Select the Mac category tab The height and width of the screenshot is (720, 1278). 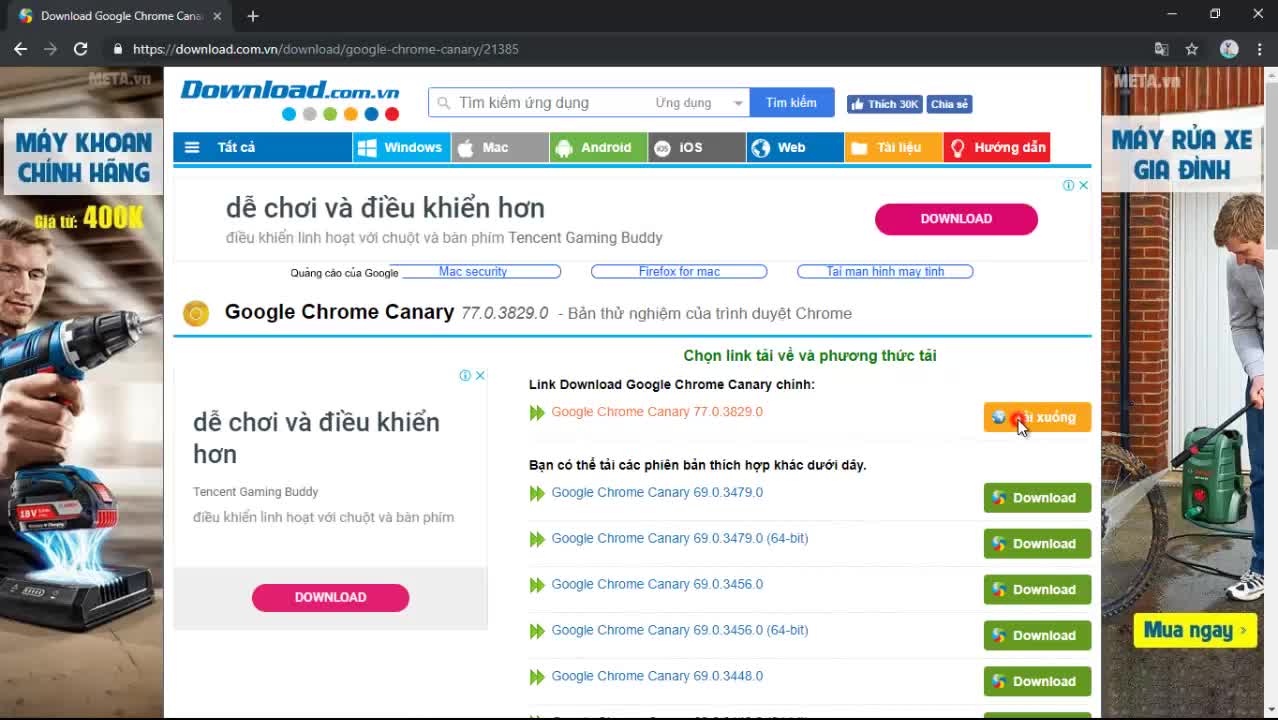click(500, 147)
